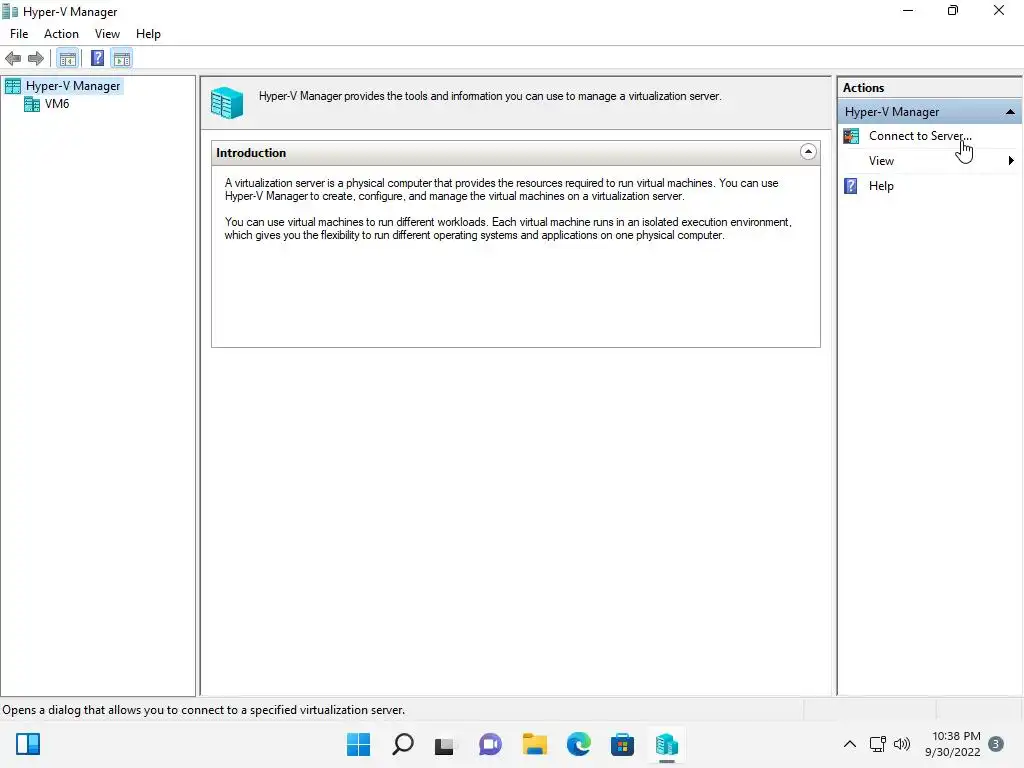The width and height of the screenshot is (1024, 768).
Task: Click the network tray icon
Action: click(878, 744)
